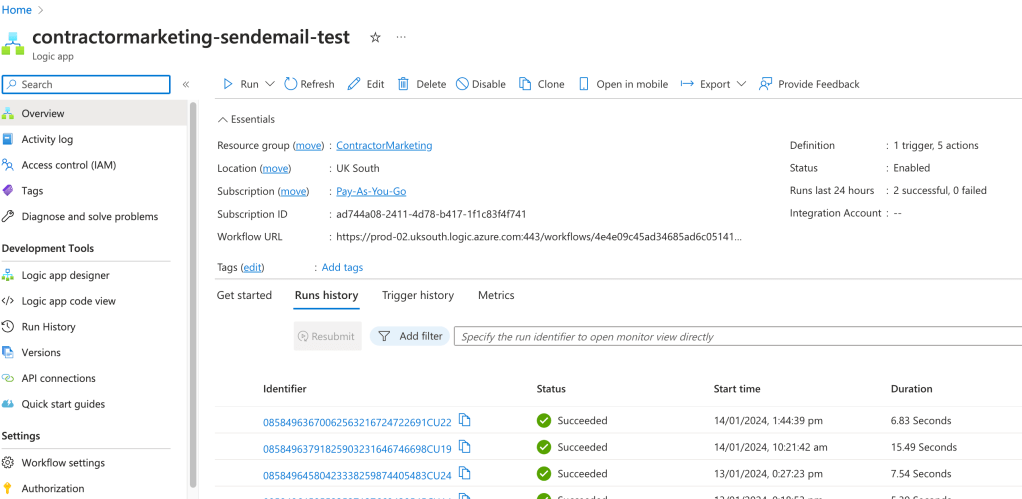Focus the sidebar Search box

click(86, 85)
